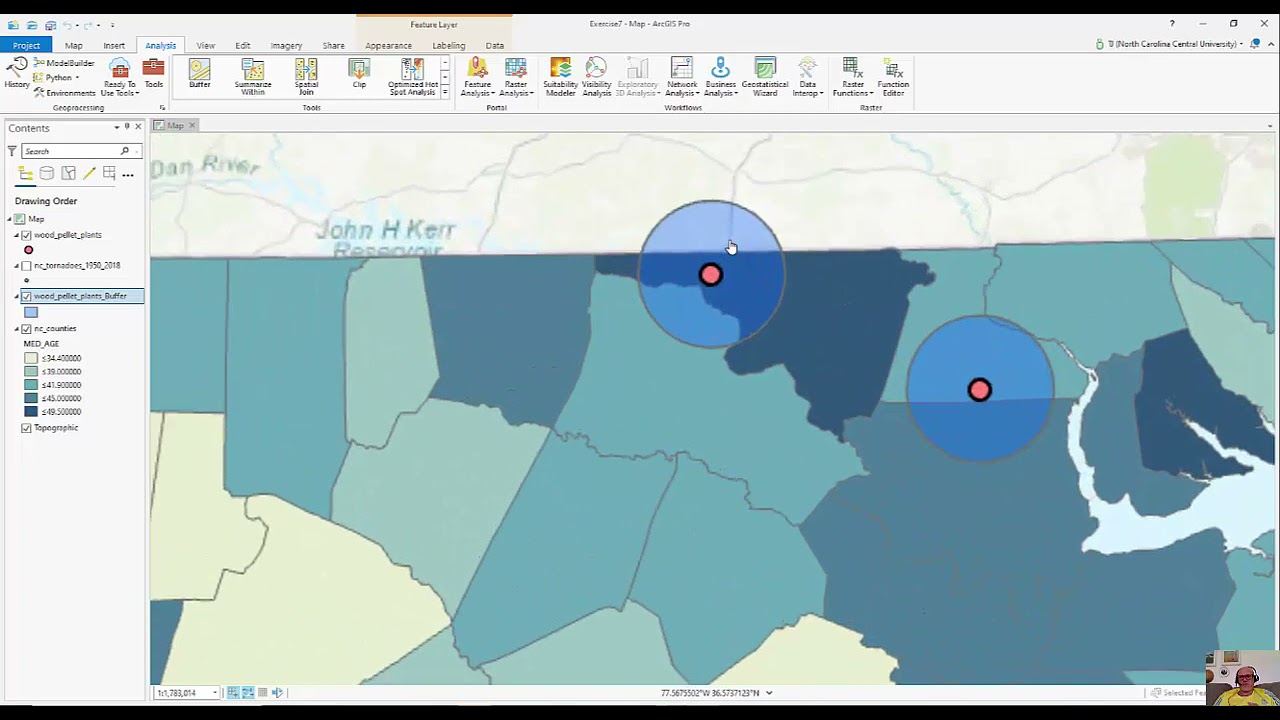Click the search magnifier in Contents
The width and height of the screenshot is (1280, 720).
click(x=125, y=151)
